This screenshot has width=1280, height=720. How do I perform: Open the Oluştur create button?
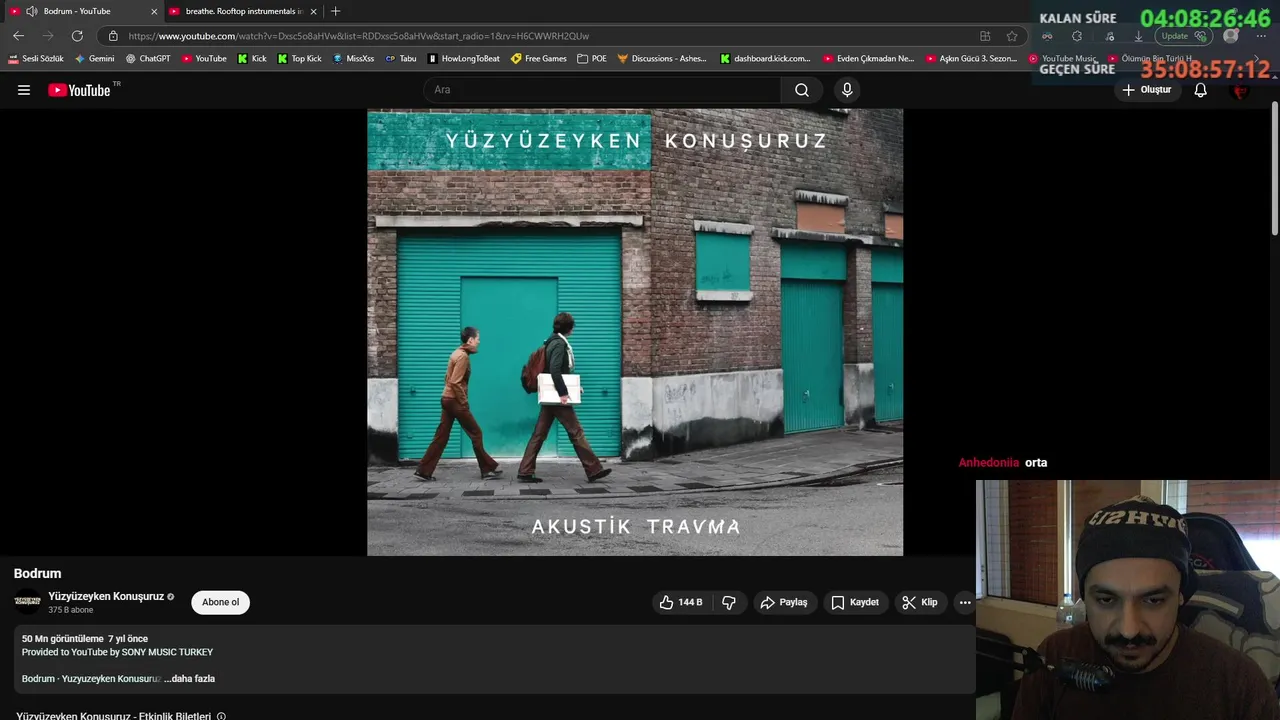1147,90
